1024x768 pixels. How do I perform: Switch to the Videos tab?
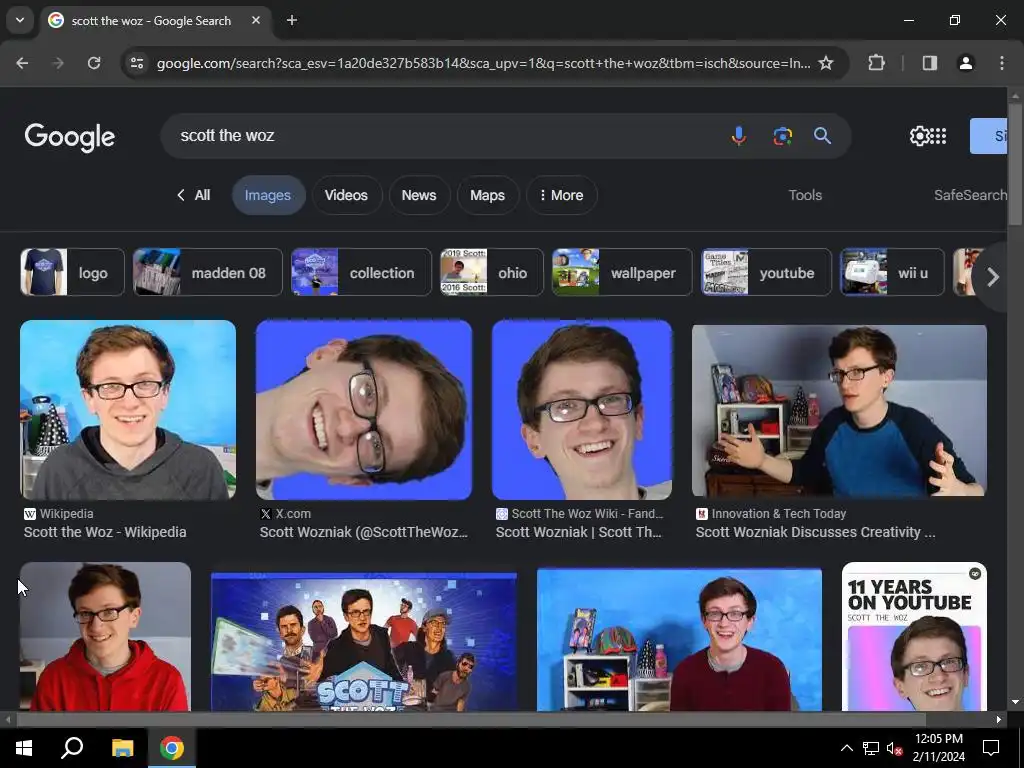(x=346, y=195)
